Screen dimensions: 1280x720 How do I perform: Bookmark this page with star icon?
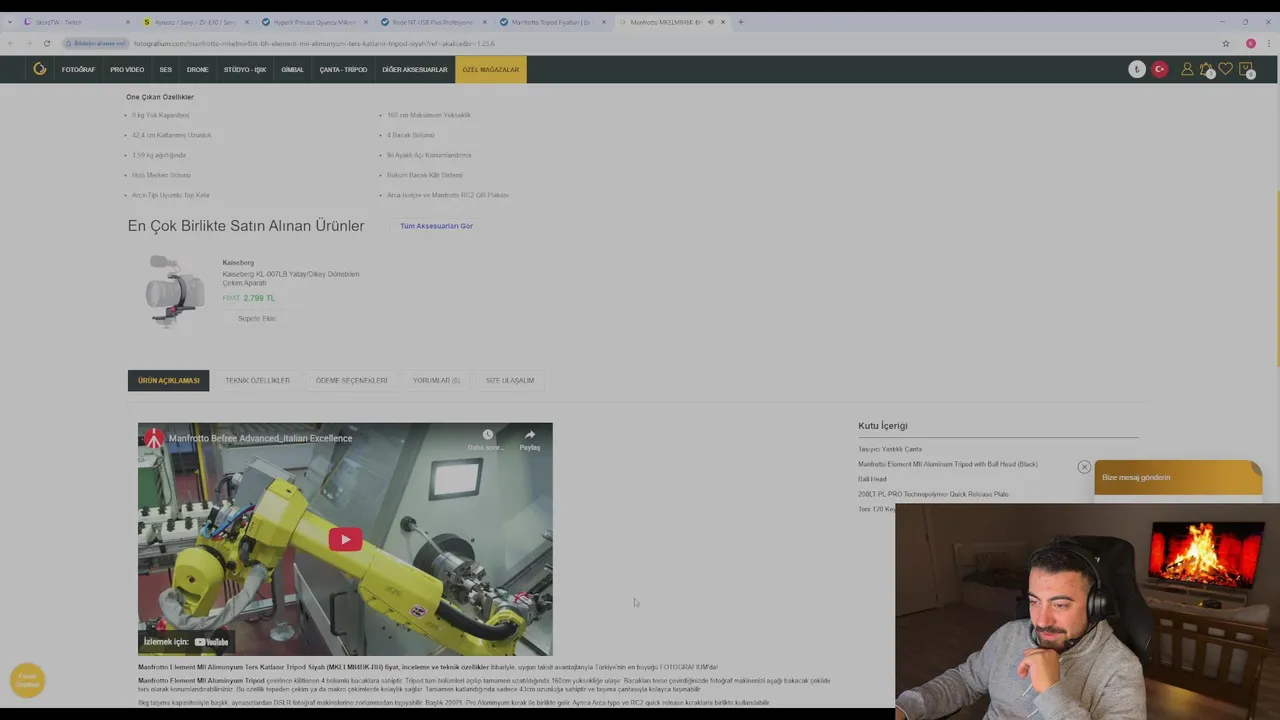coord(1226,43)
